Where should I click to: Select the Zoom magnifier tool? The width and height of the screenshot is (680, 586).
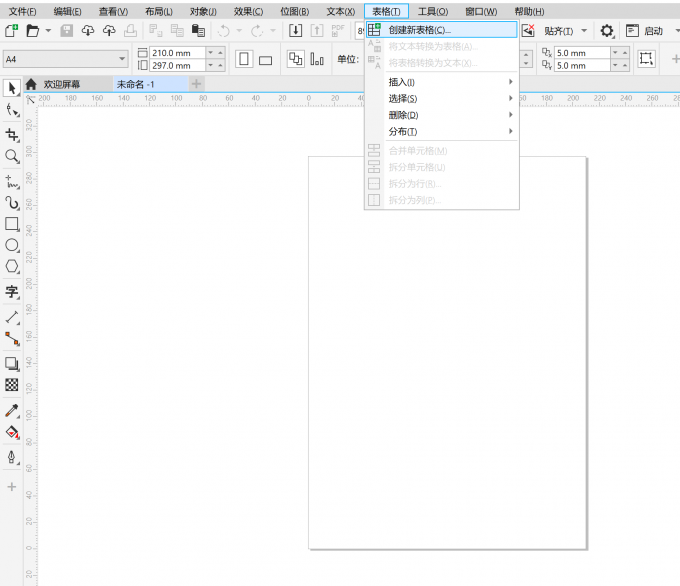pos(12,157)
